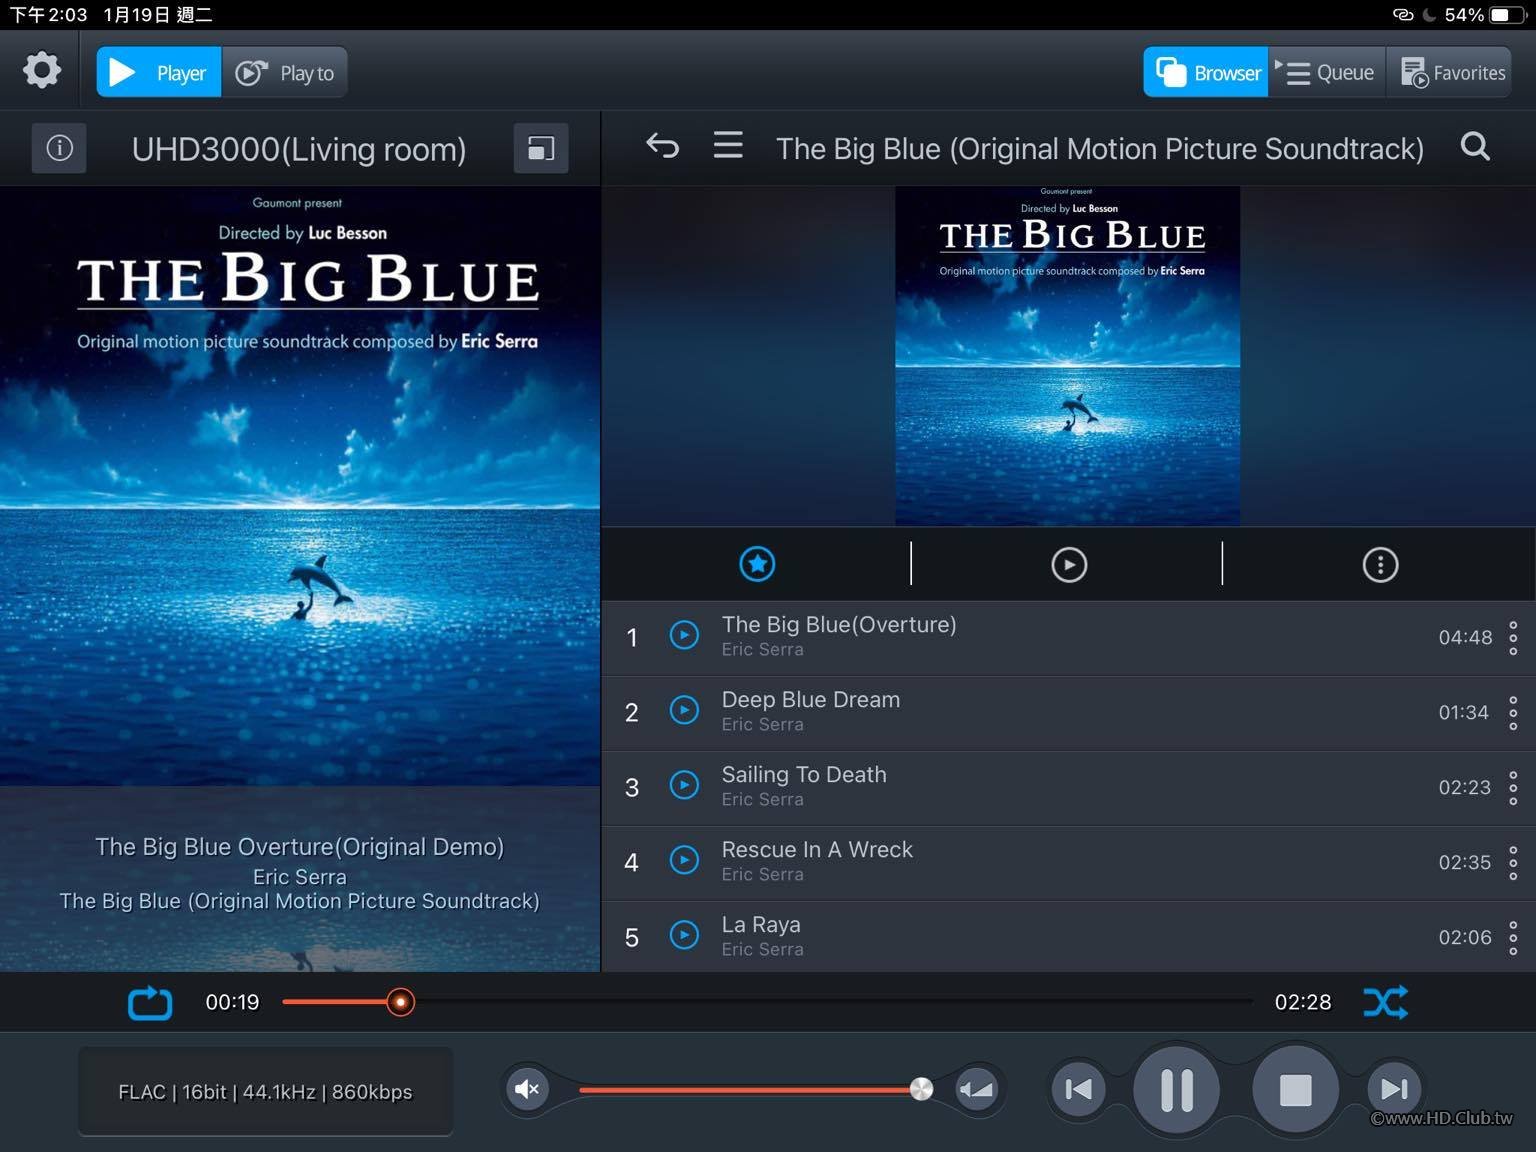Open the Browser tab
Image resolution: width=1536 pixels, height=1152 pixels.
pyautogui.click(x=1206, y=72)
